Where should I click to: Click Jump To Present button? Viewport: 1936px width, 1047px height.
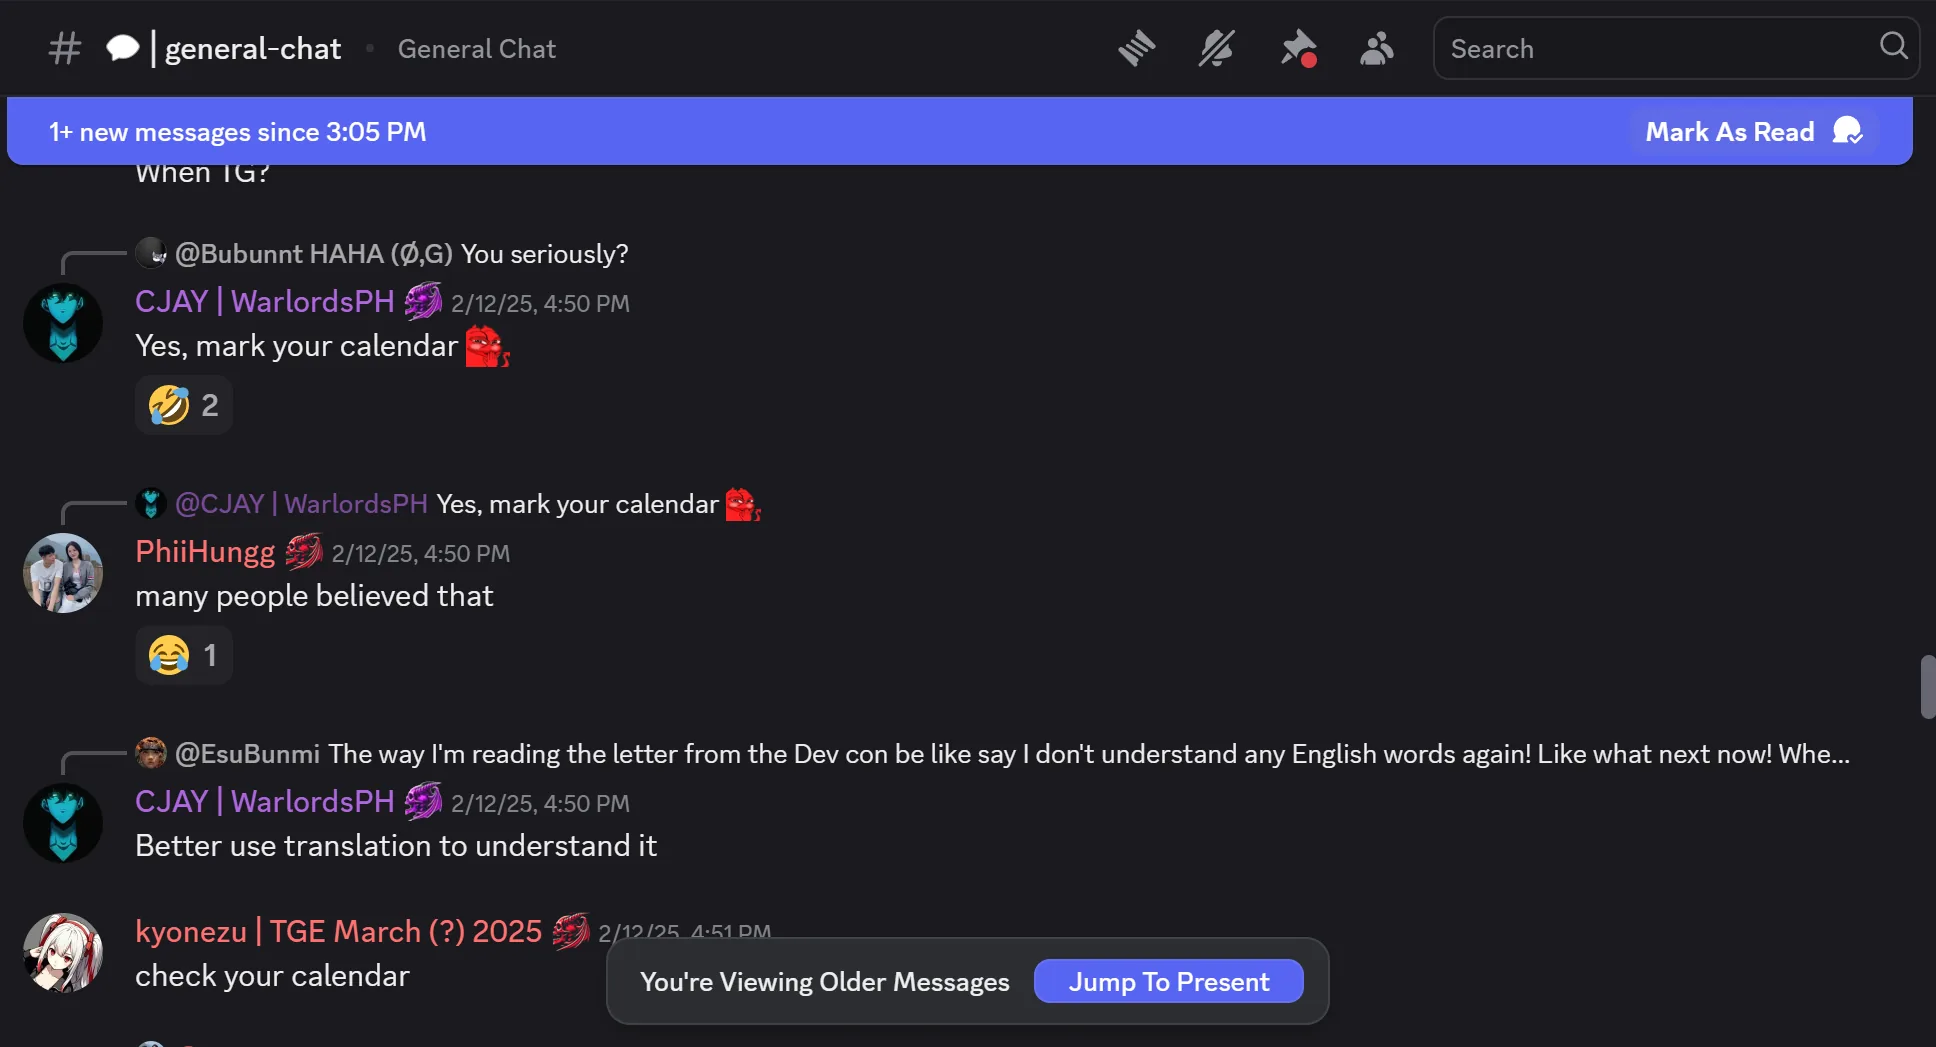pos(1168,982)
